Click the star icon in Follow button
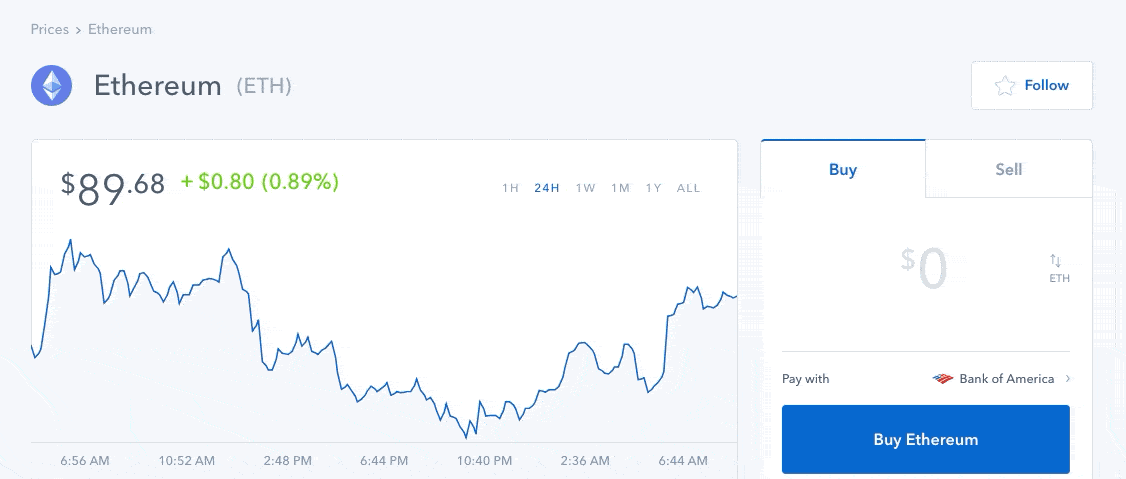1126x479 pixels. point(1005,86)
